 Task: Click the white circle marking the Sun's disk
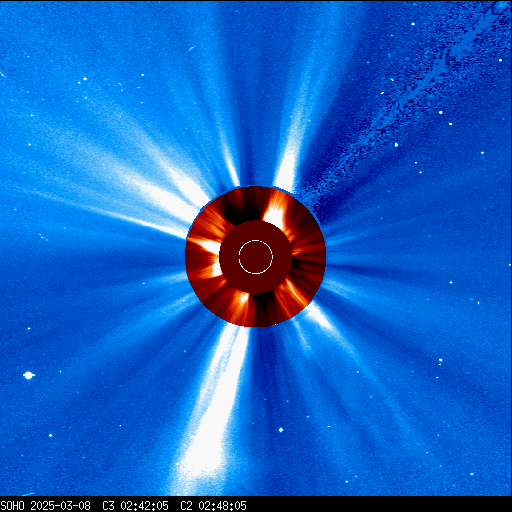pyautogui.click(x=256, y=257)
